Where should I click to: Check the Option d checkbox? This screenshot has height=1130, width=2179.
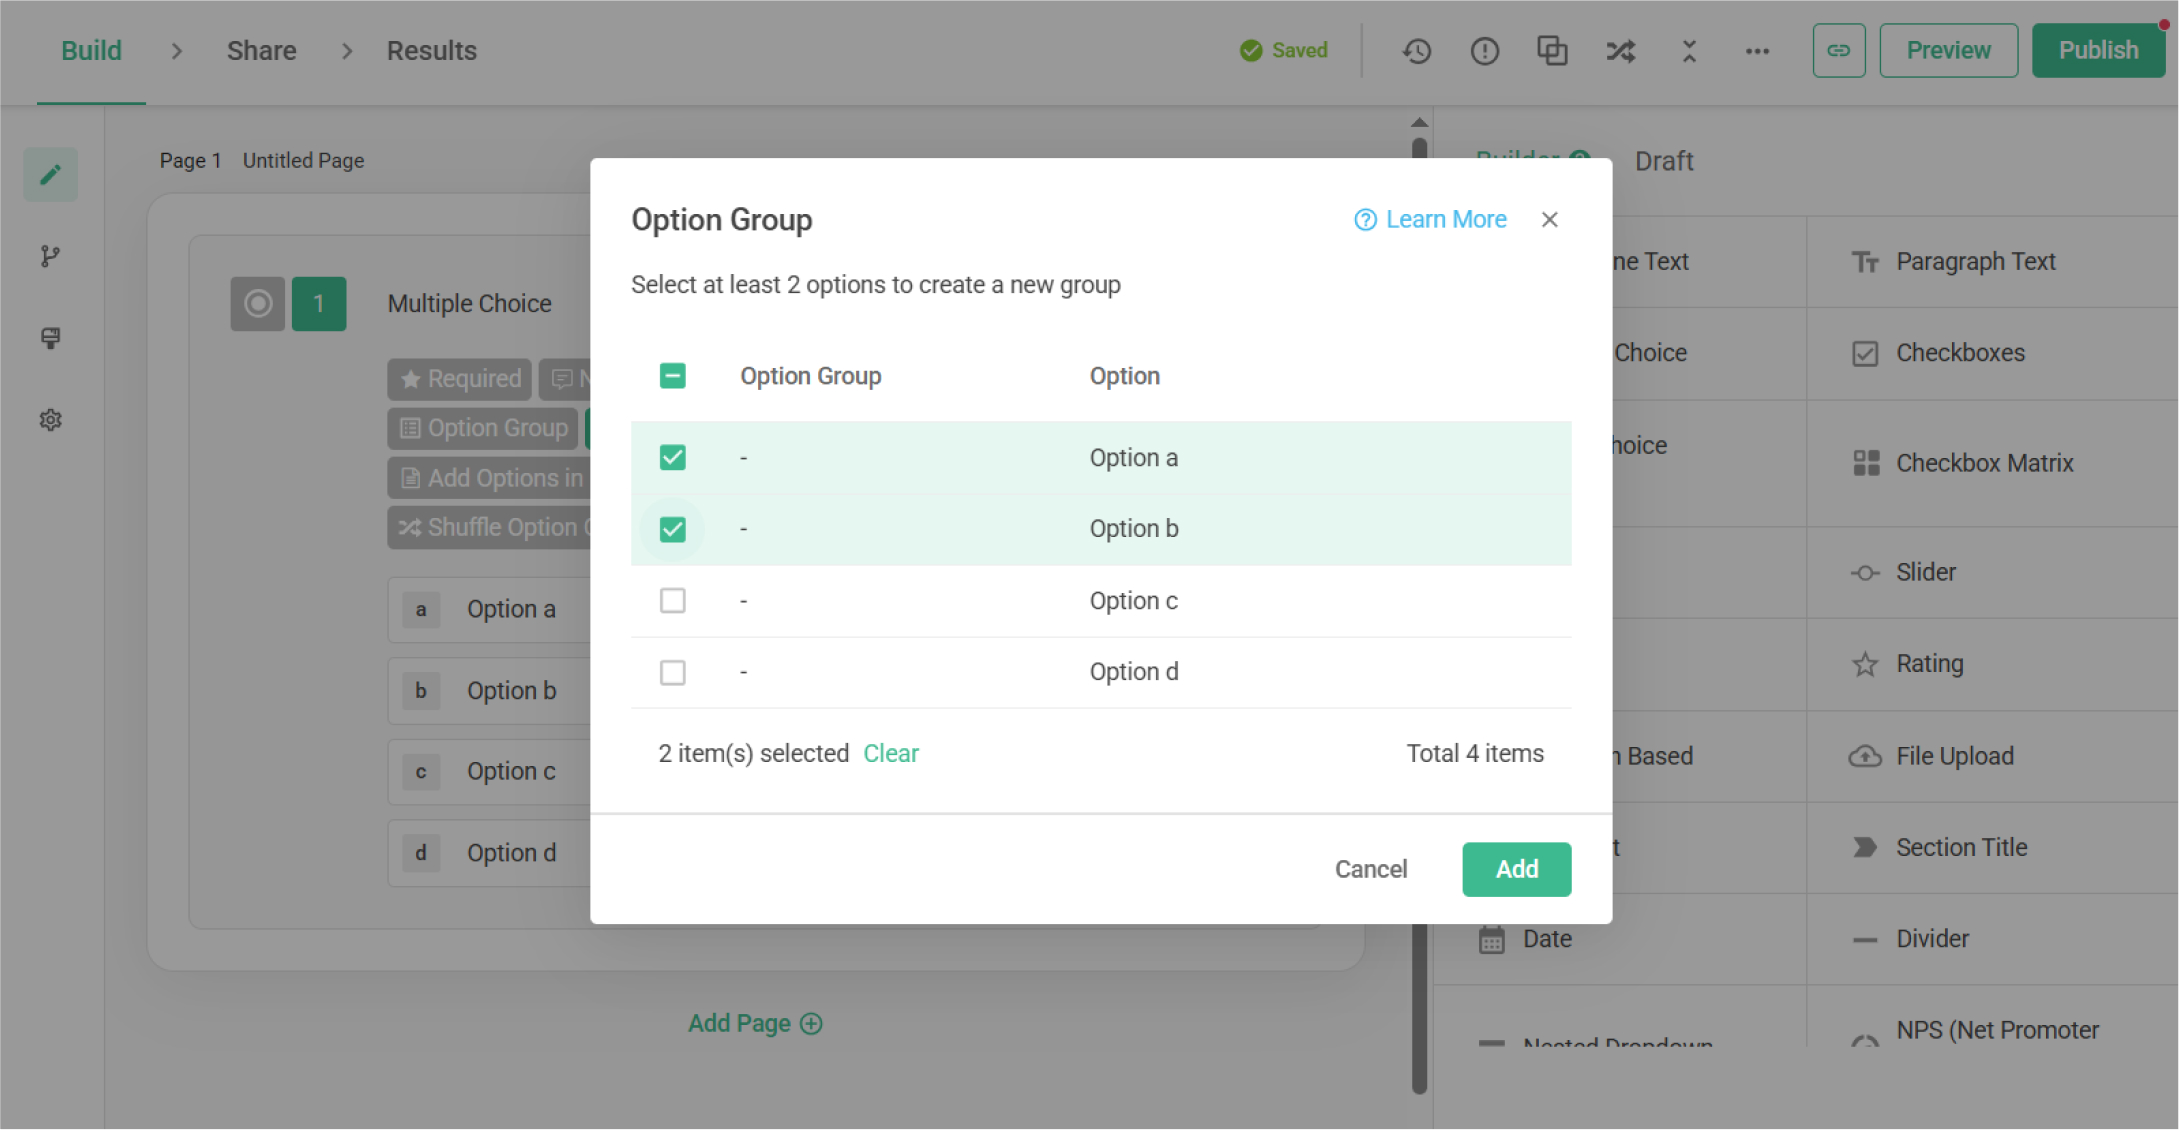point(673,672)
